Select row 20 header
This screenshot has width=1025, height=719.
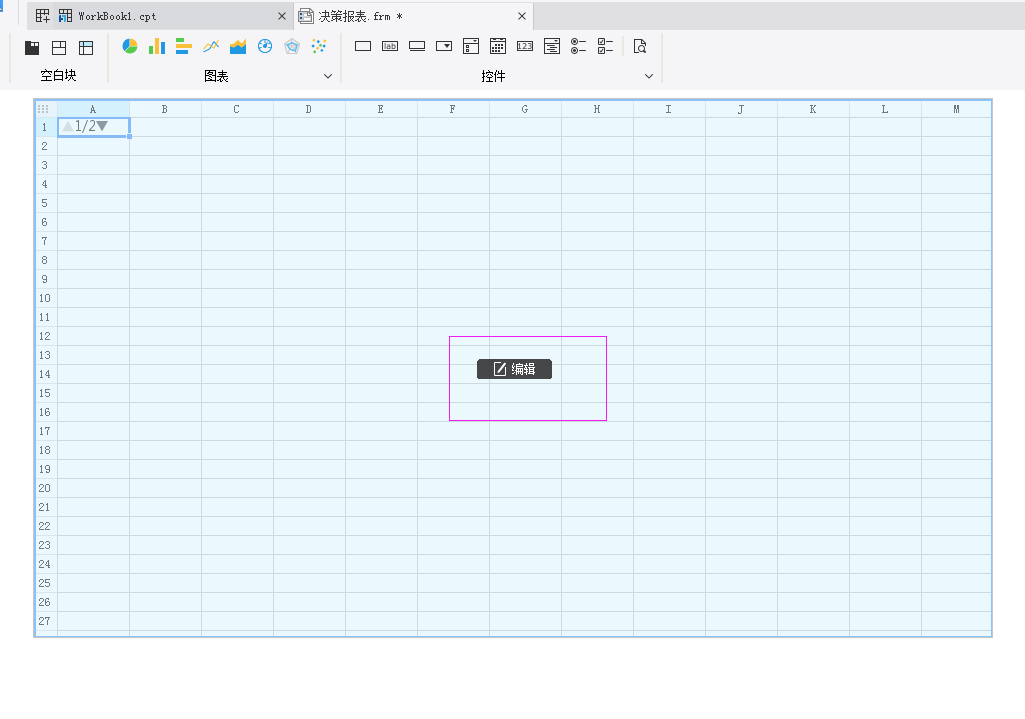[44, 488]
